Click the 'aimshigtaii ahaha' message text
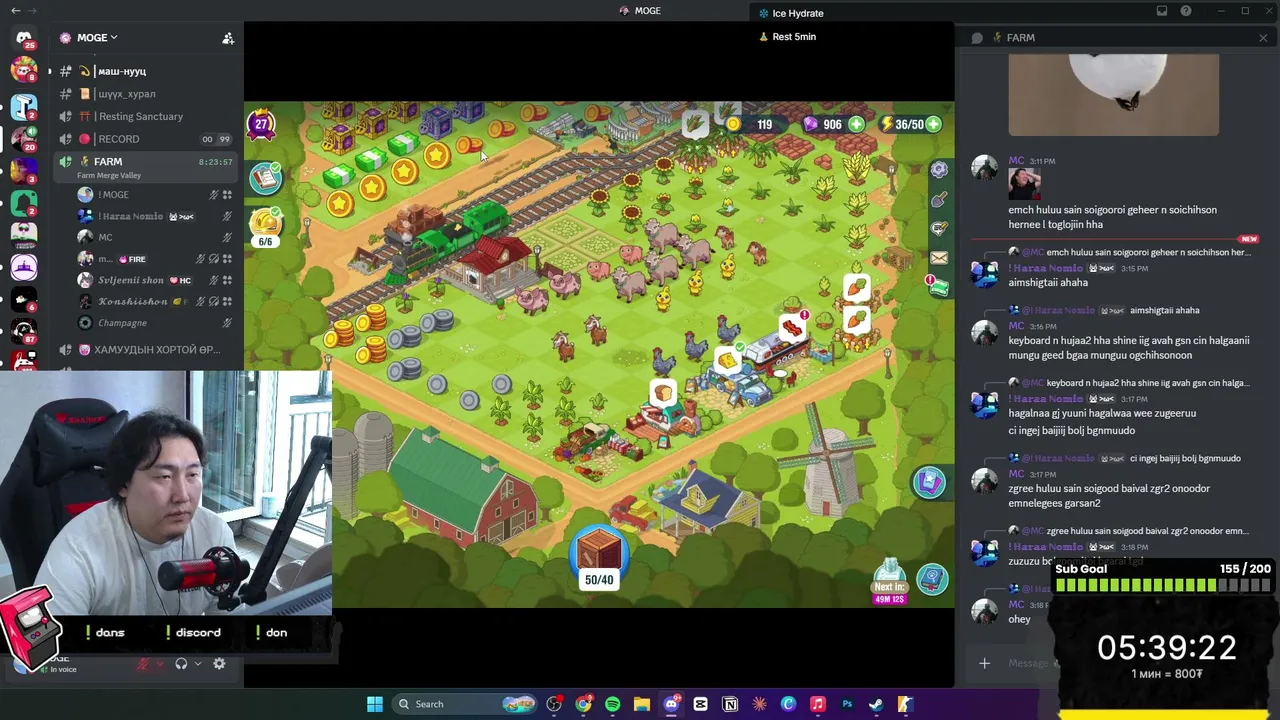1280x720 pixels. click(x=1047, y=283)
